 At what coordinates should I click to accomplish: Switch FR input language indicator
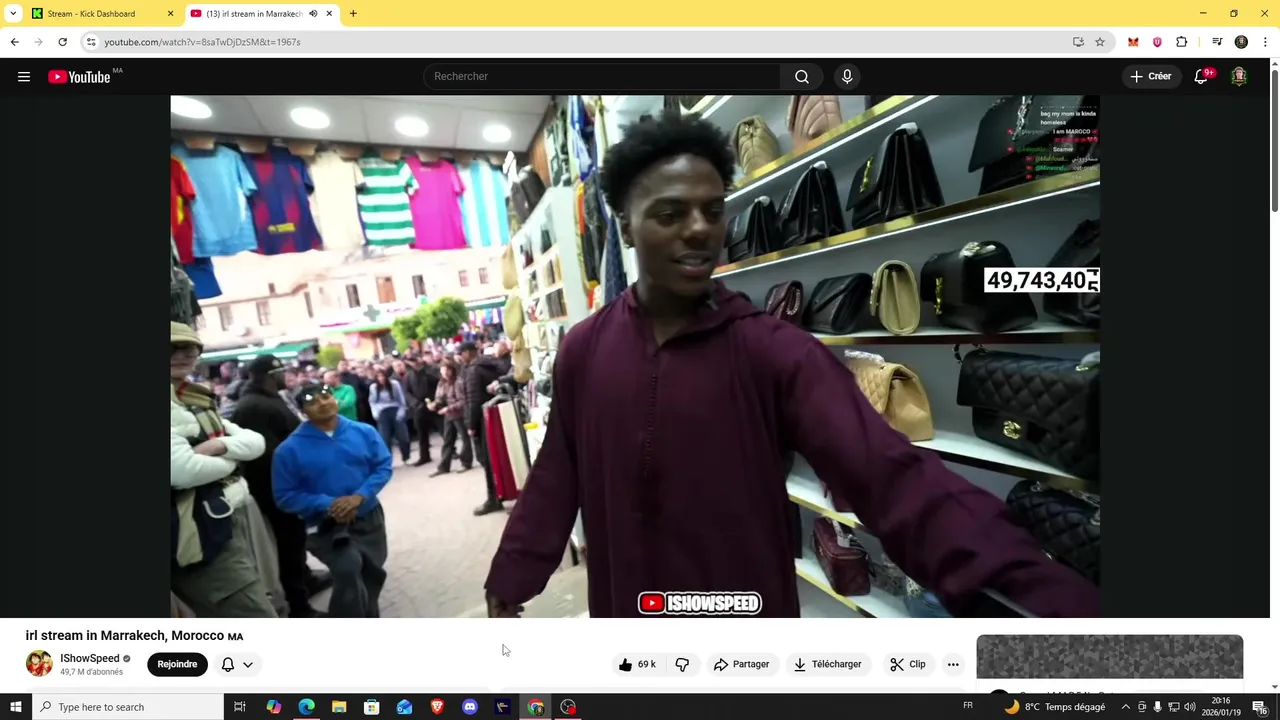click(968, 706)
